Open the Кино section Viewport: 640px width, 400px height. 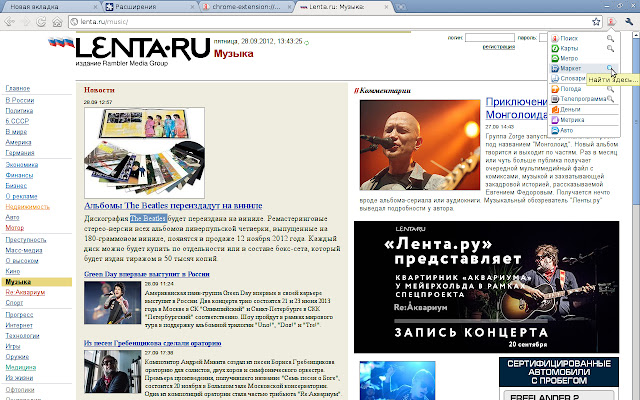click(x=13, y=271)
